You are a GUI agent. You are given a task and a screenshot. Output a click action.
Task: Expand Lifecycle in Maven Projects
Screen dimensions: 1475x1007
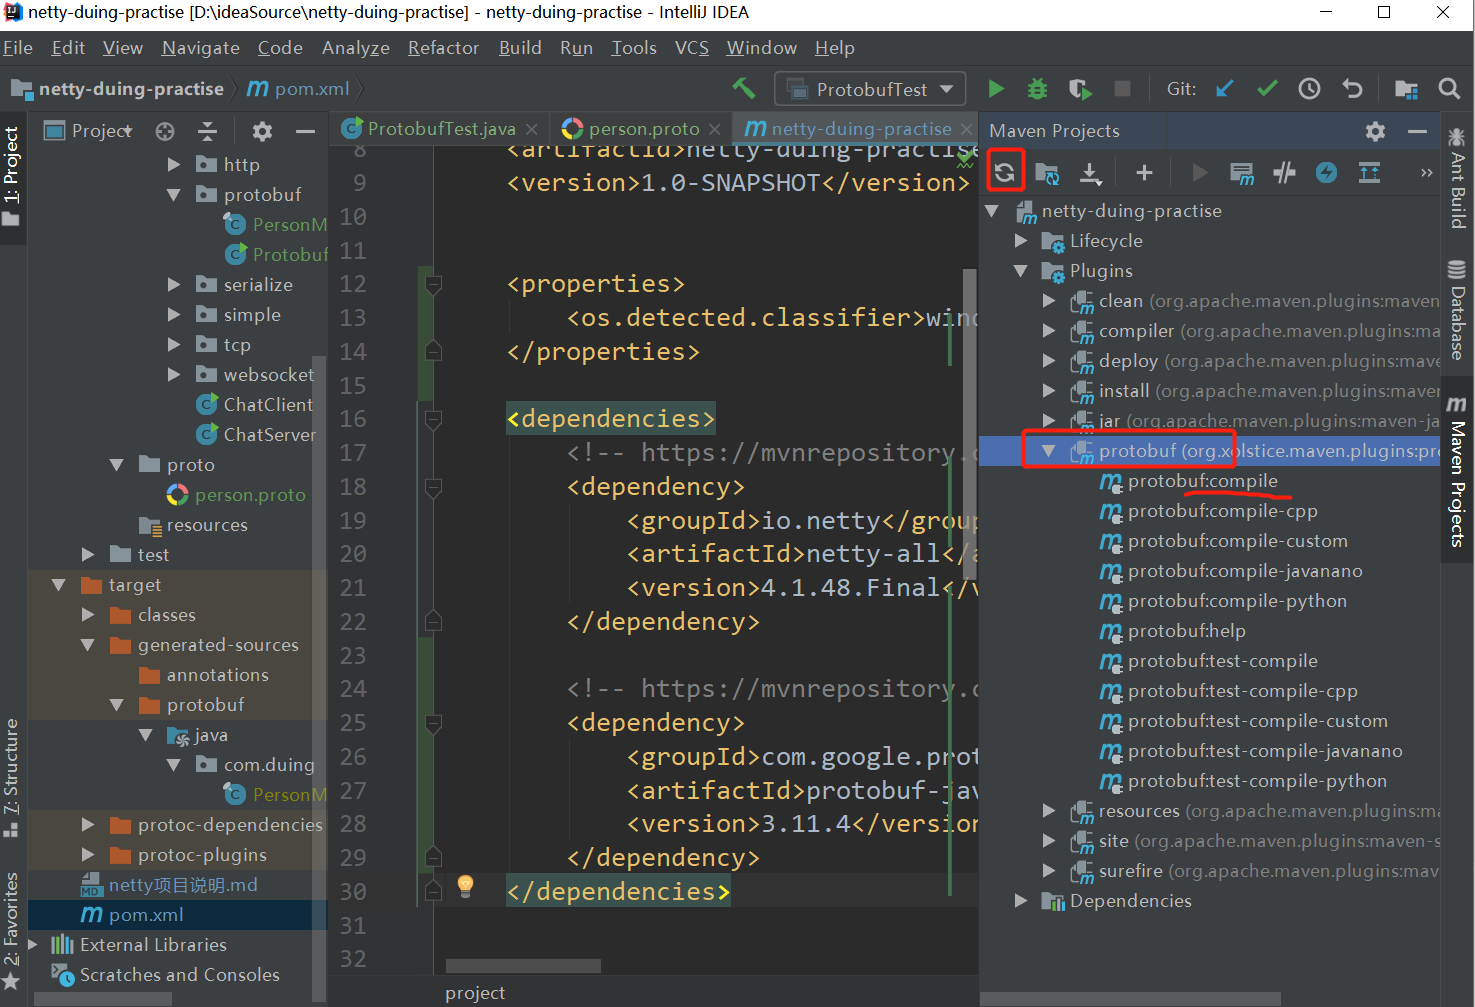tap(1021, 241)
